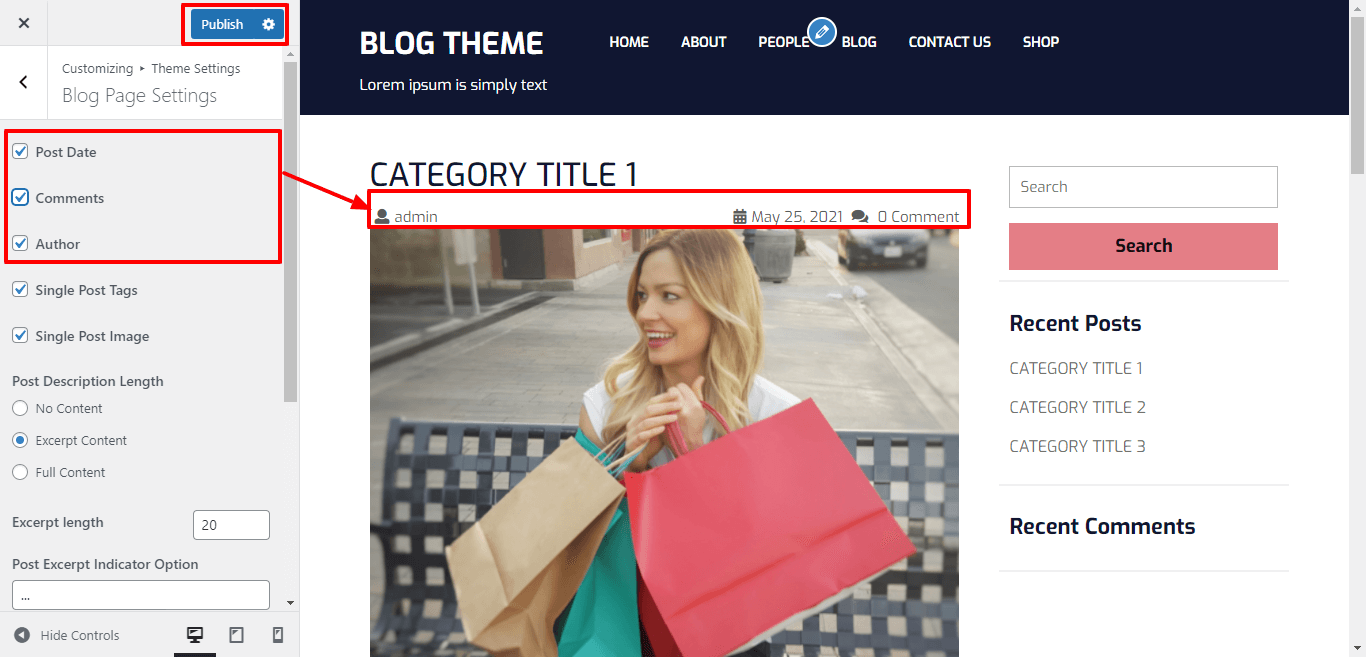Go back with the left chevron arrow
The image size is (1366, 657).
[24, 82]
